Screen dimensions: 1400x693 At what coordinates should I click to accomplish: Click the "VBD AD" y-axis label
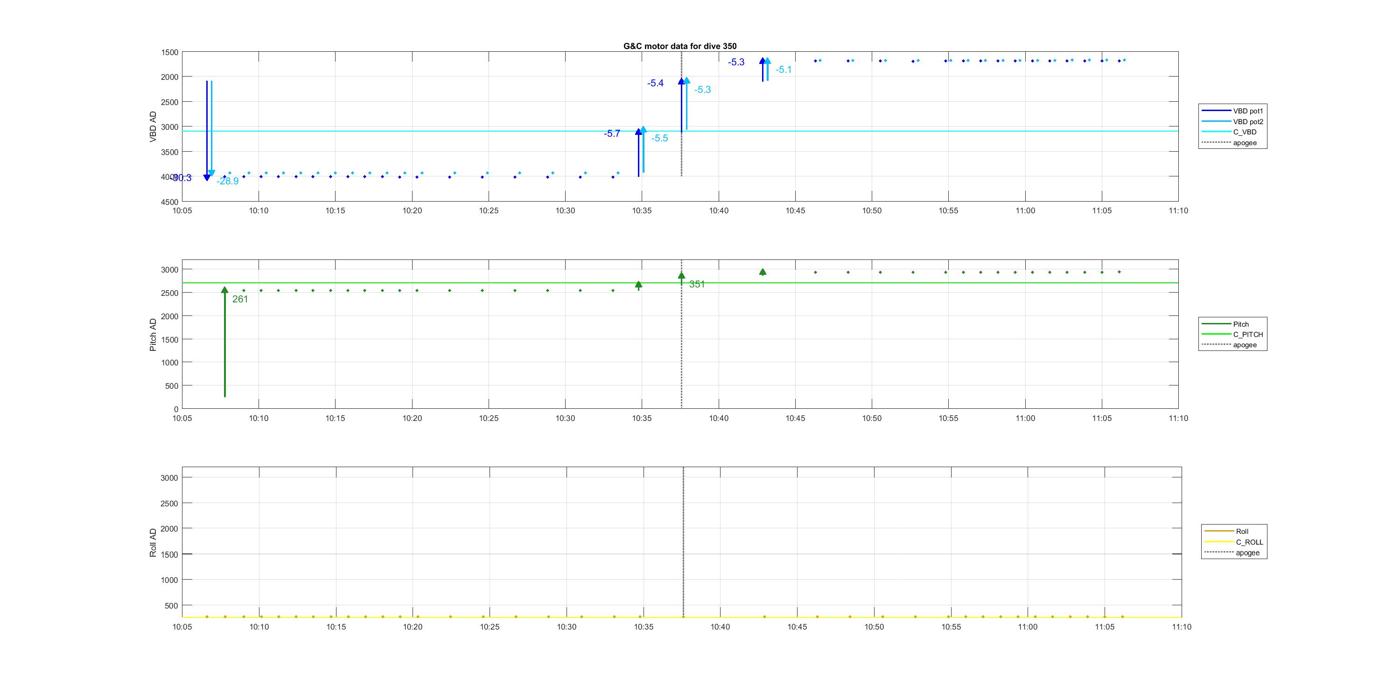pyautogui.click(x=153, y=126)
